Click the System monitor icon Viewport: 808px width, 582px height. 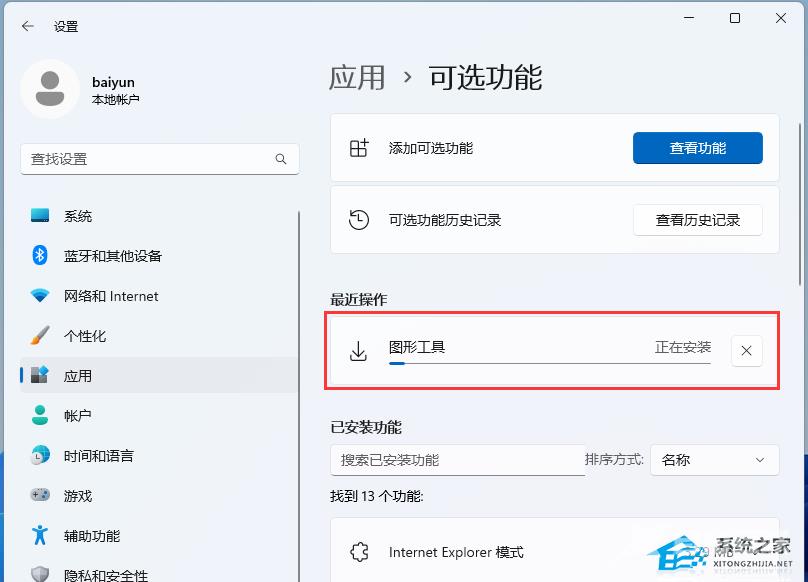click(x=40, y=215)
